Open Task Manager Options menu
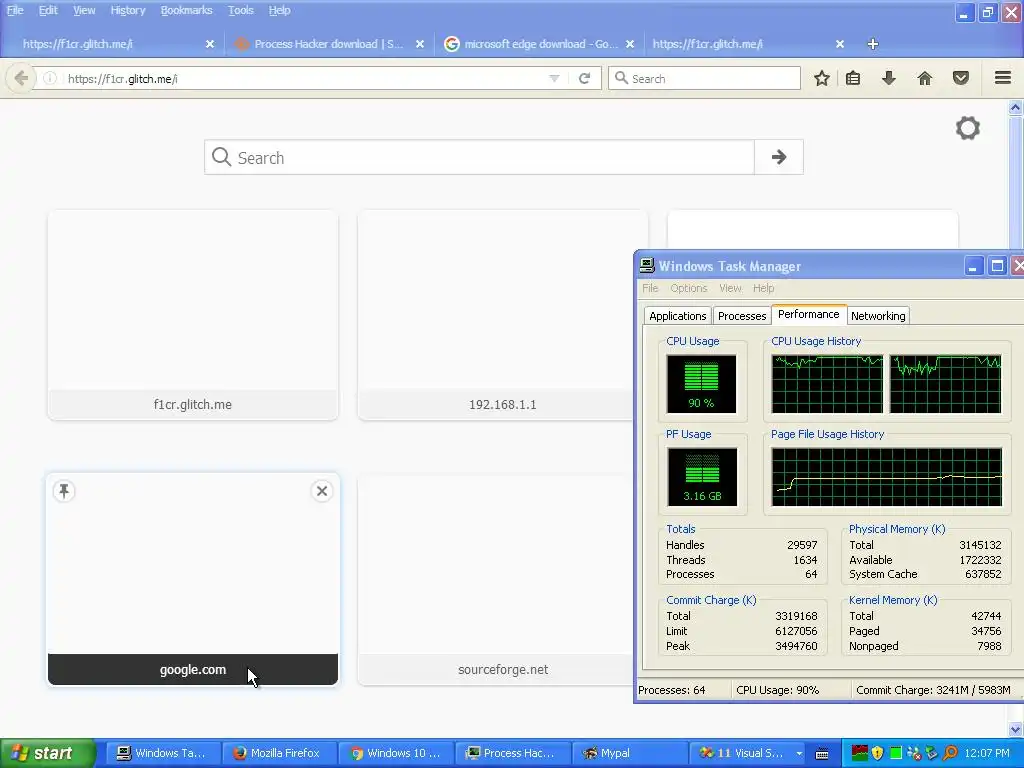 click(x=688, y=288)
